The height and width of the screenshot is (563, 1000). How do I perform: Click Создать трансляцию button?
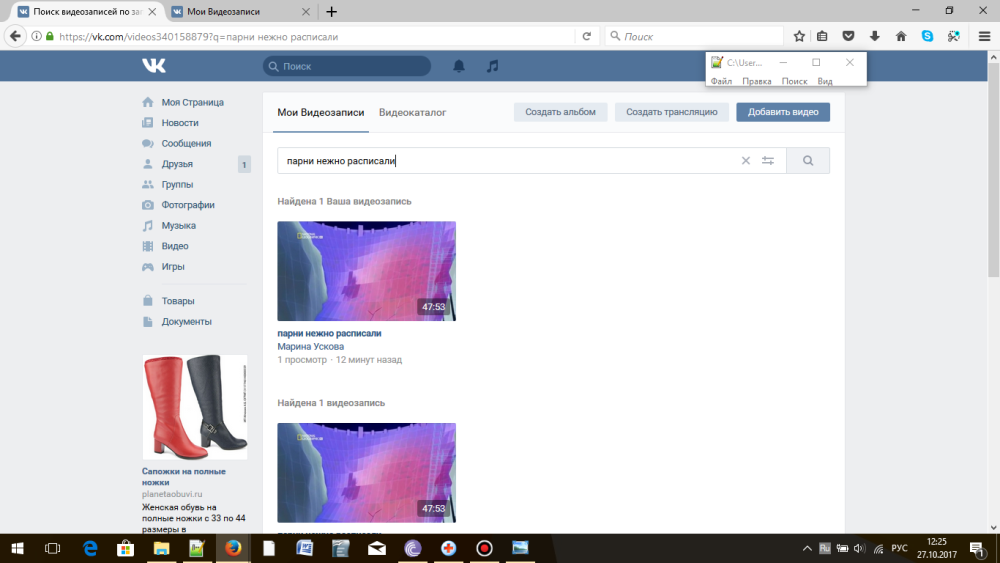point(671,112)
